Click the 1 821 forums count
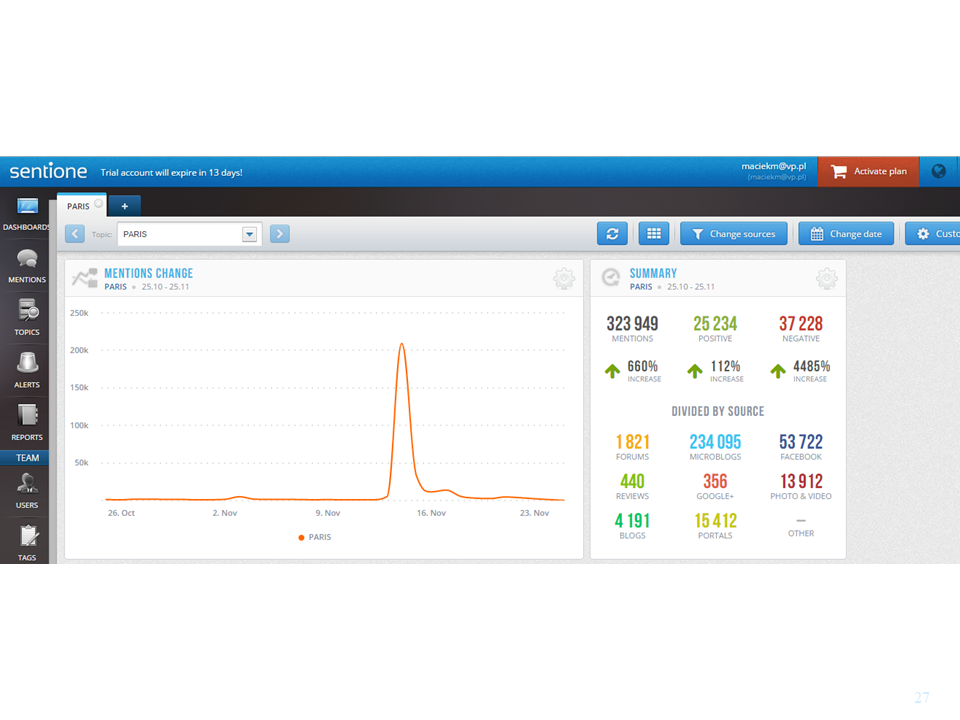Image resolution: width=960 pixels, height=720 pixels. 632,441
